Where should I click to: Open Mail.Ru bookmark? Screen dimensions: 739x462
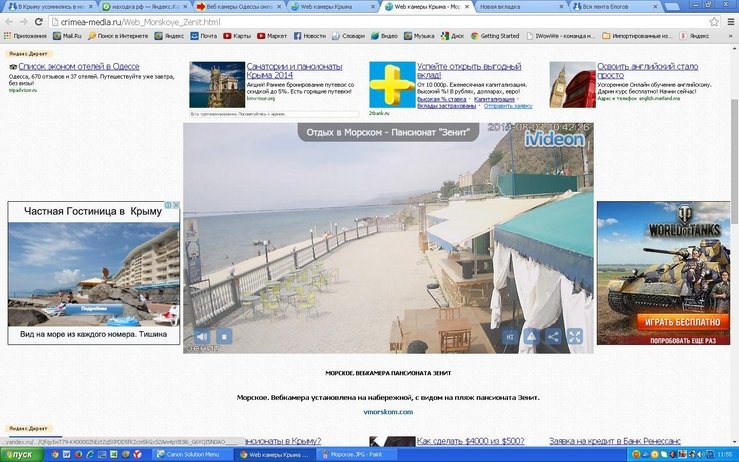[x=67, y=36]
